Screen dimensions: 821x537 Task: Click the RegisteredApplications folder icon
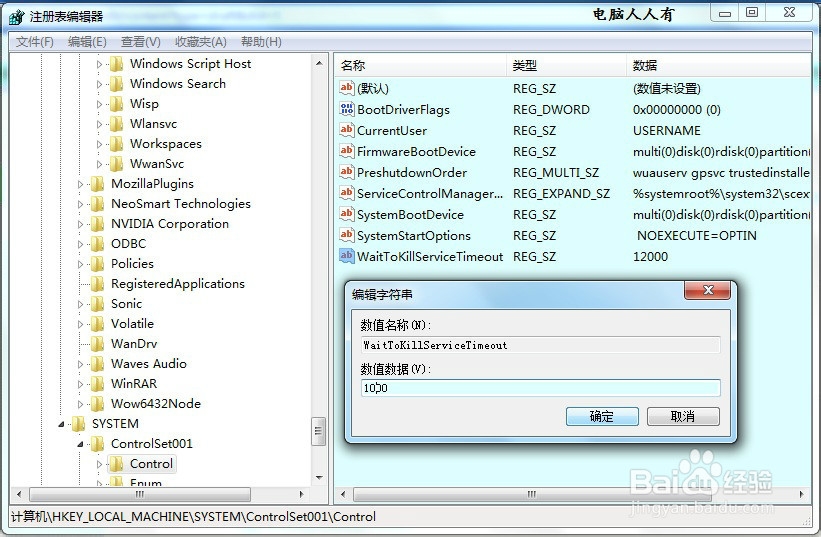click(x=97, y=284)
